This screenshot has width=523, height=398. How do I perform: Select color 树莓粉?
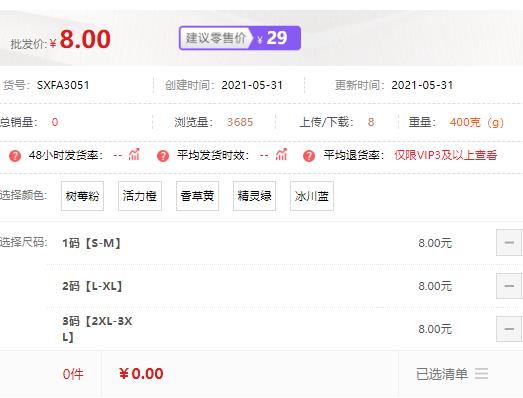pyautogui.click(x=82, y=196)
